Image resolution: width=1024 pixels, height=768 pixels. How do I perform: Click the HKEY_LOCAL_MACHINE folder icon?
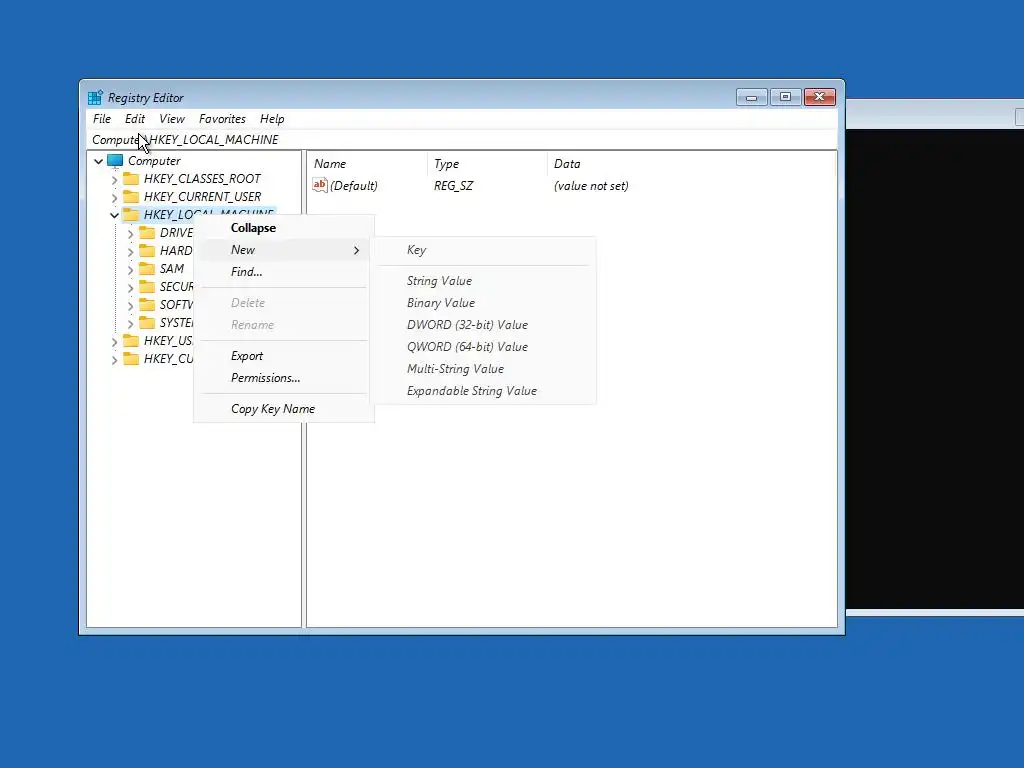[131, 215]
